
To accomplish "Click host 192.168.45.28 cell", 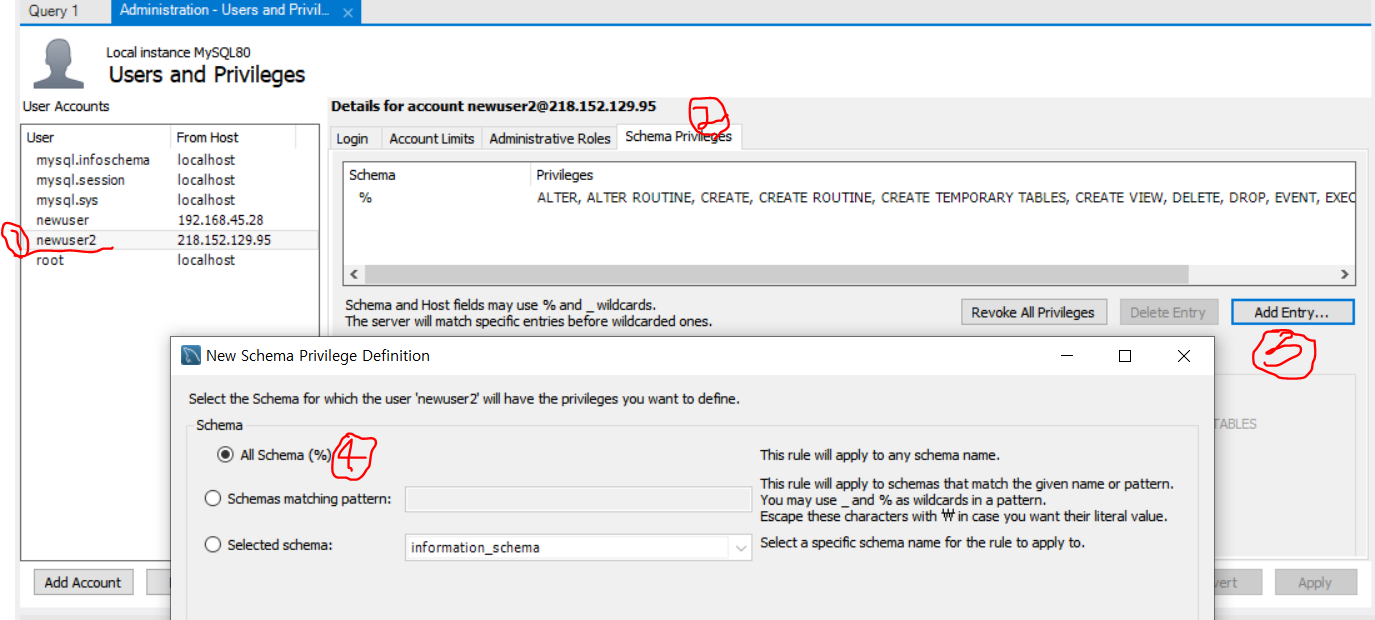I will pos(220,220).
